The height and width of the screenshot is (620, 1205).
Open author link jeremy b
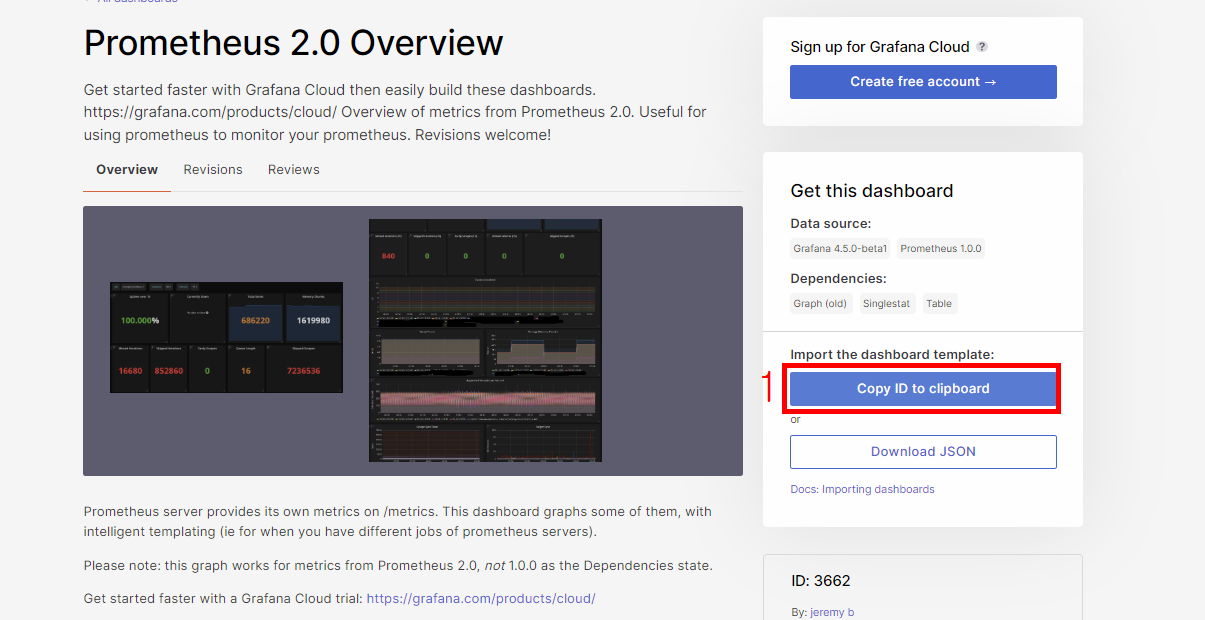[830, 612]
